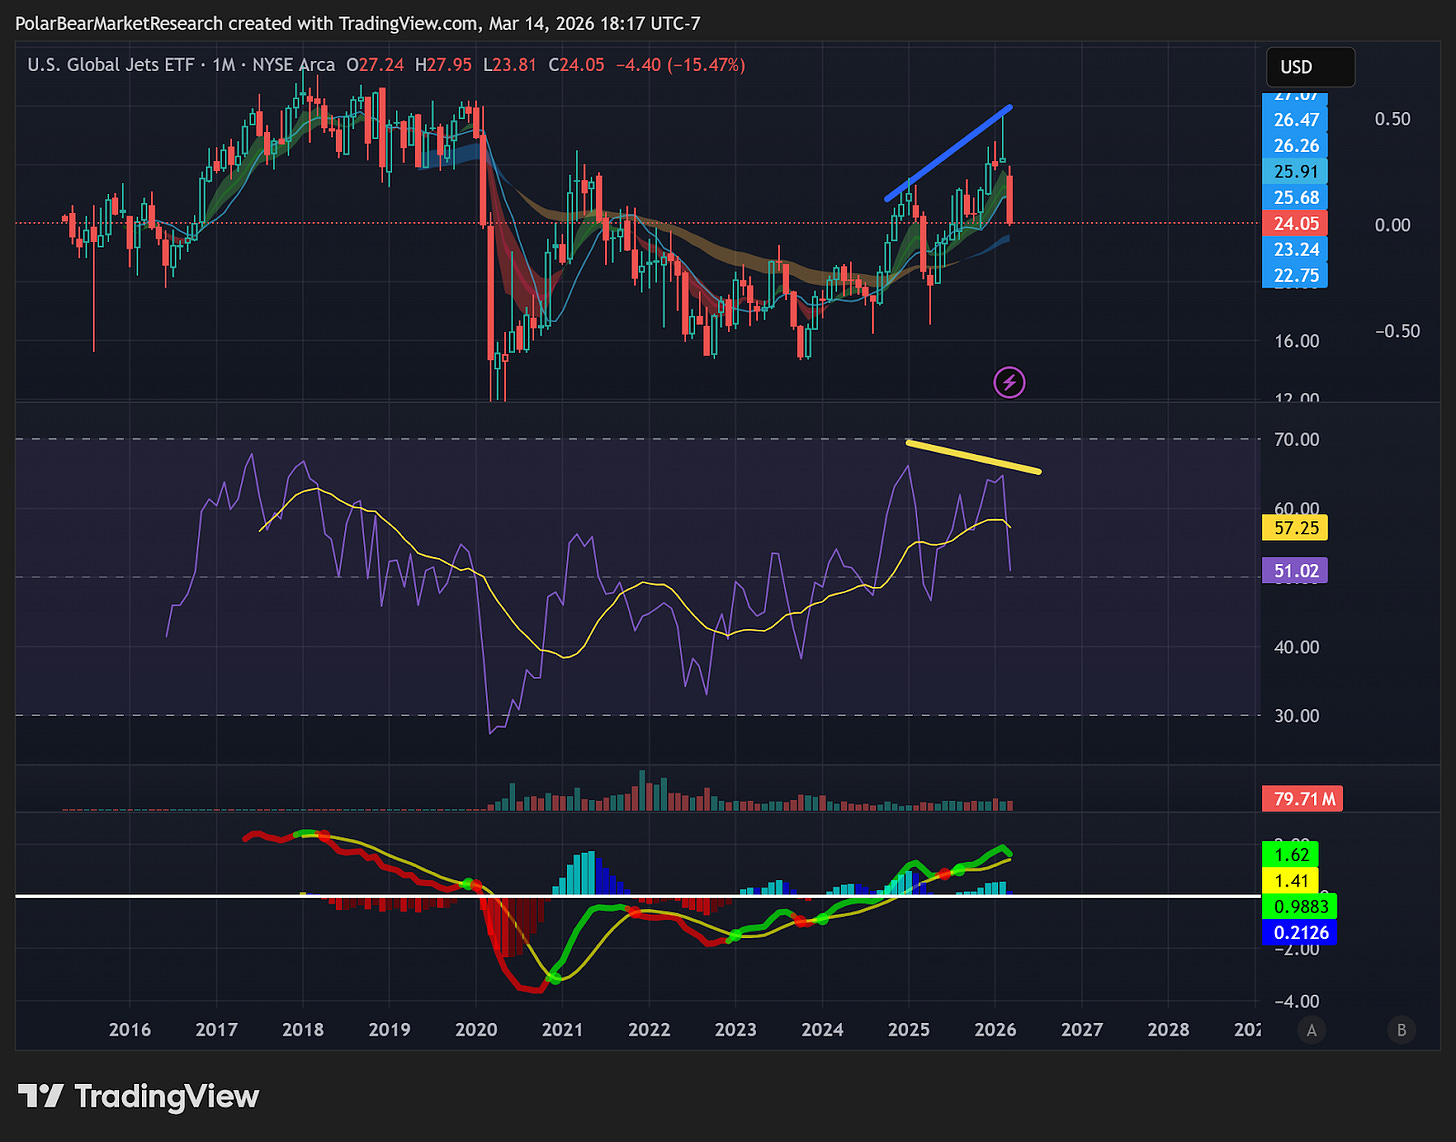Click the 57.25 RSI average label

pos(1295,528)
